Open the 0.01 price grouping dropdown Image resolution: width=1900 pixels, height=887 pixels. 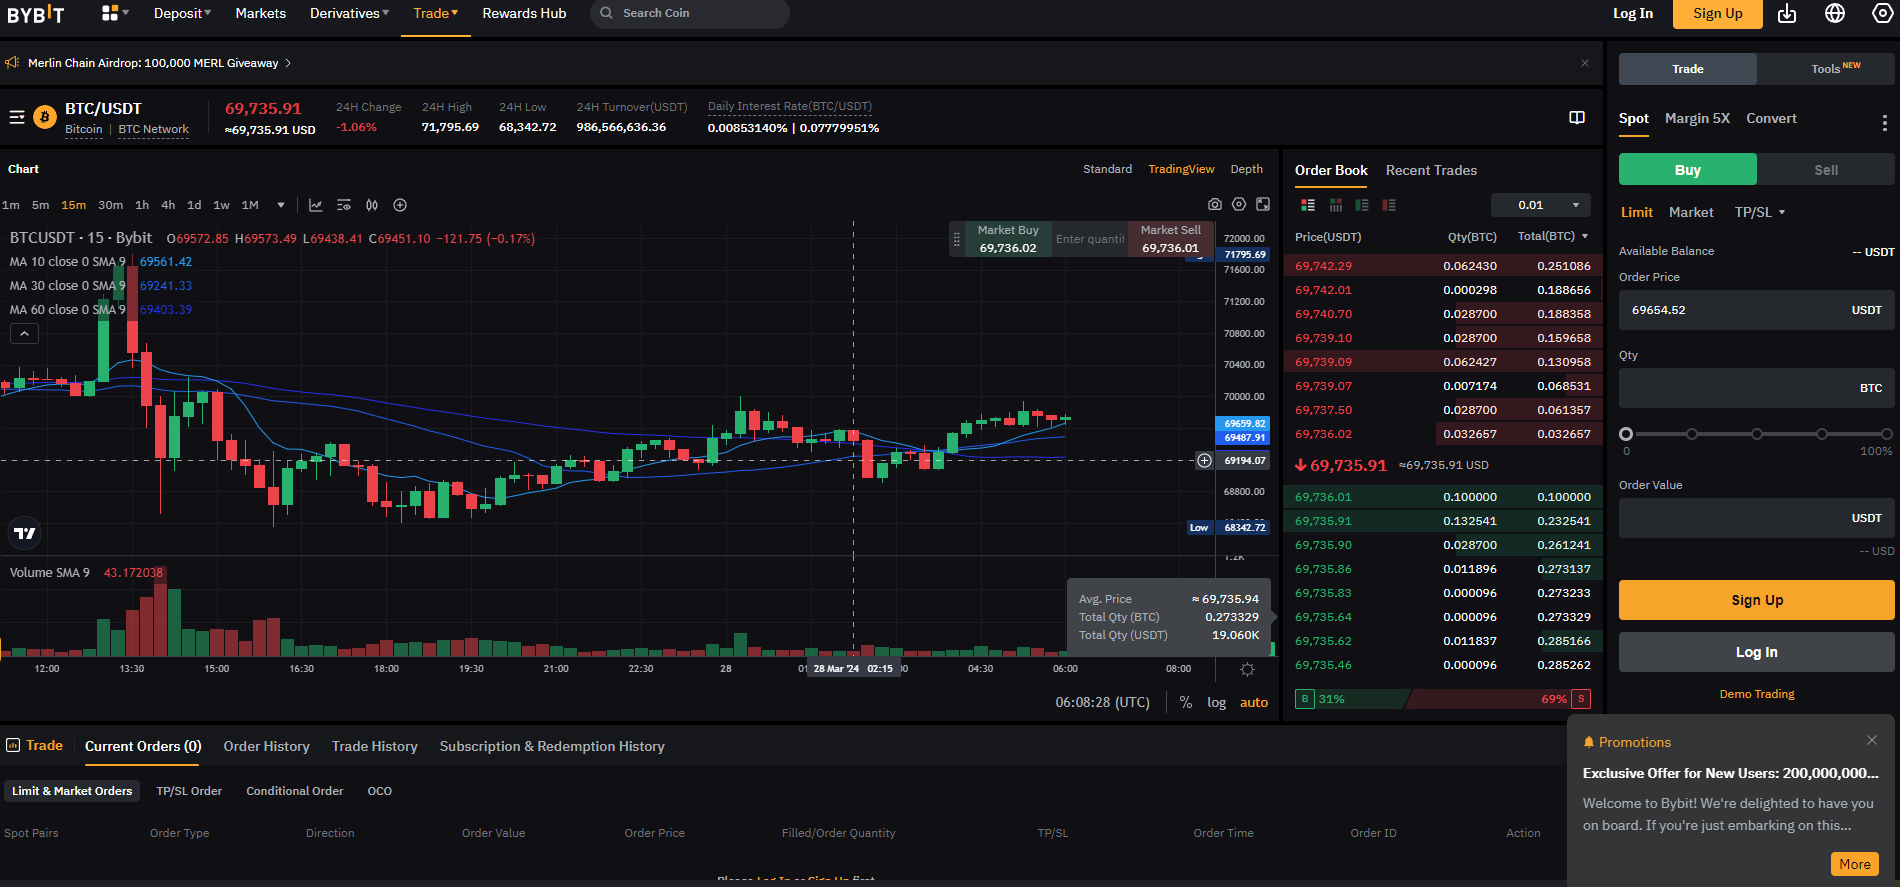[x=1541, y=205]
